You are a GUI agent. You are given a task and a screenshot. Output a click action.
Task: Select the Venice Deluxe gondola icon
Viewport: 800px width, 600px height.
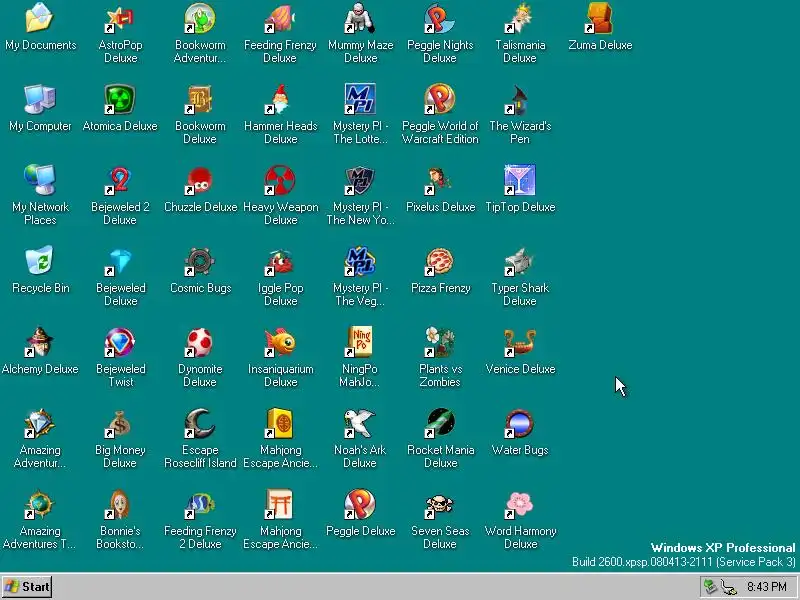click(x=520, y=342)
